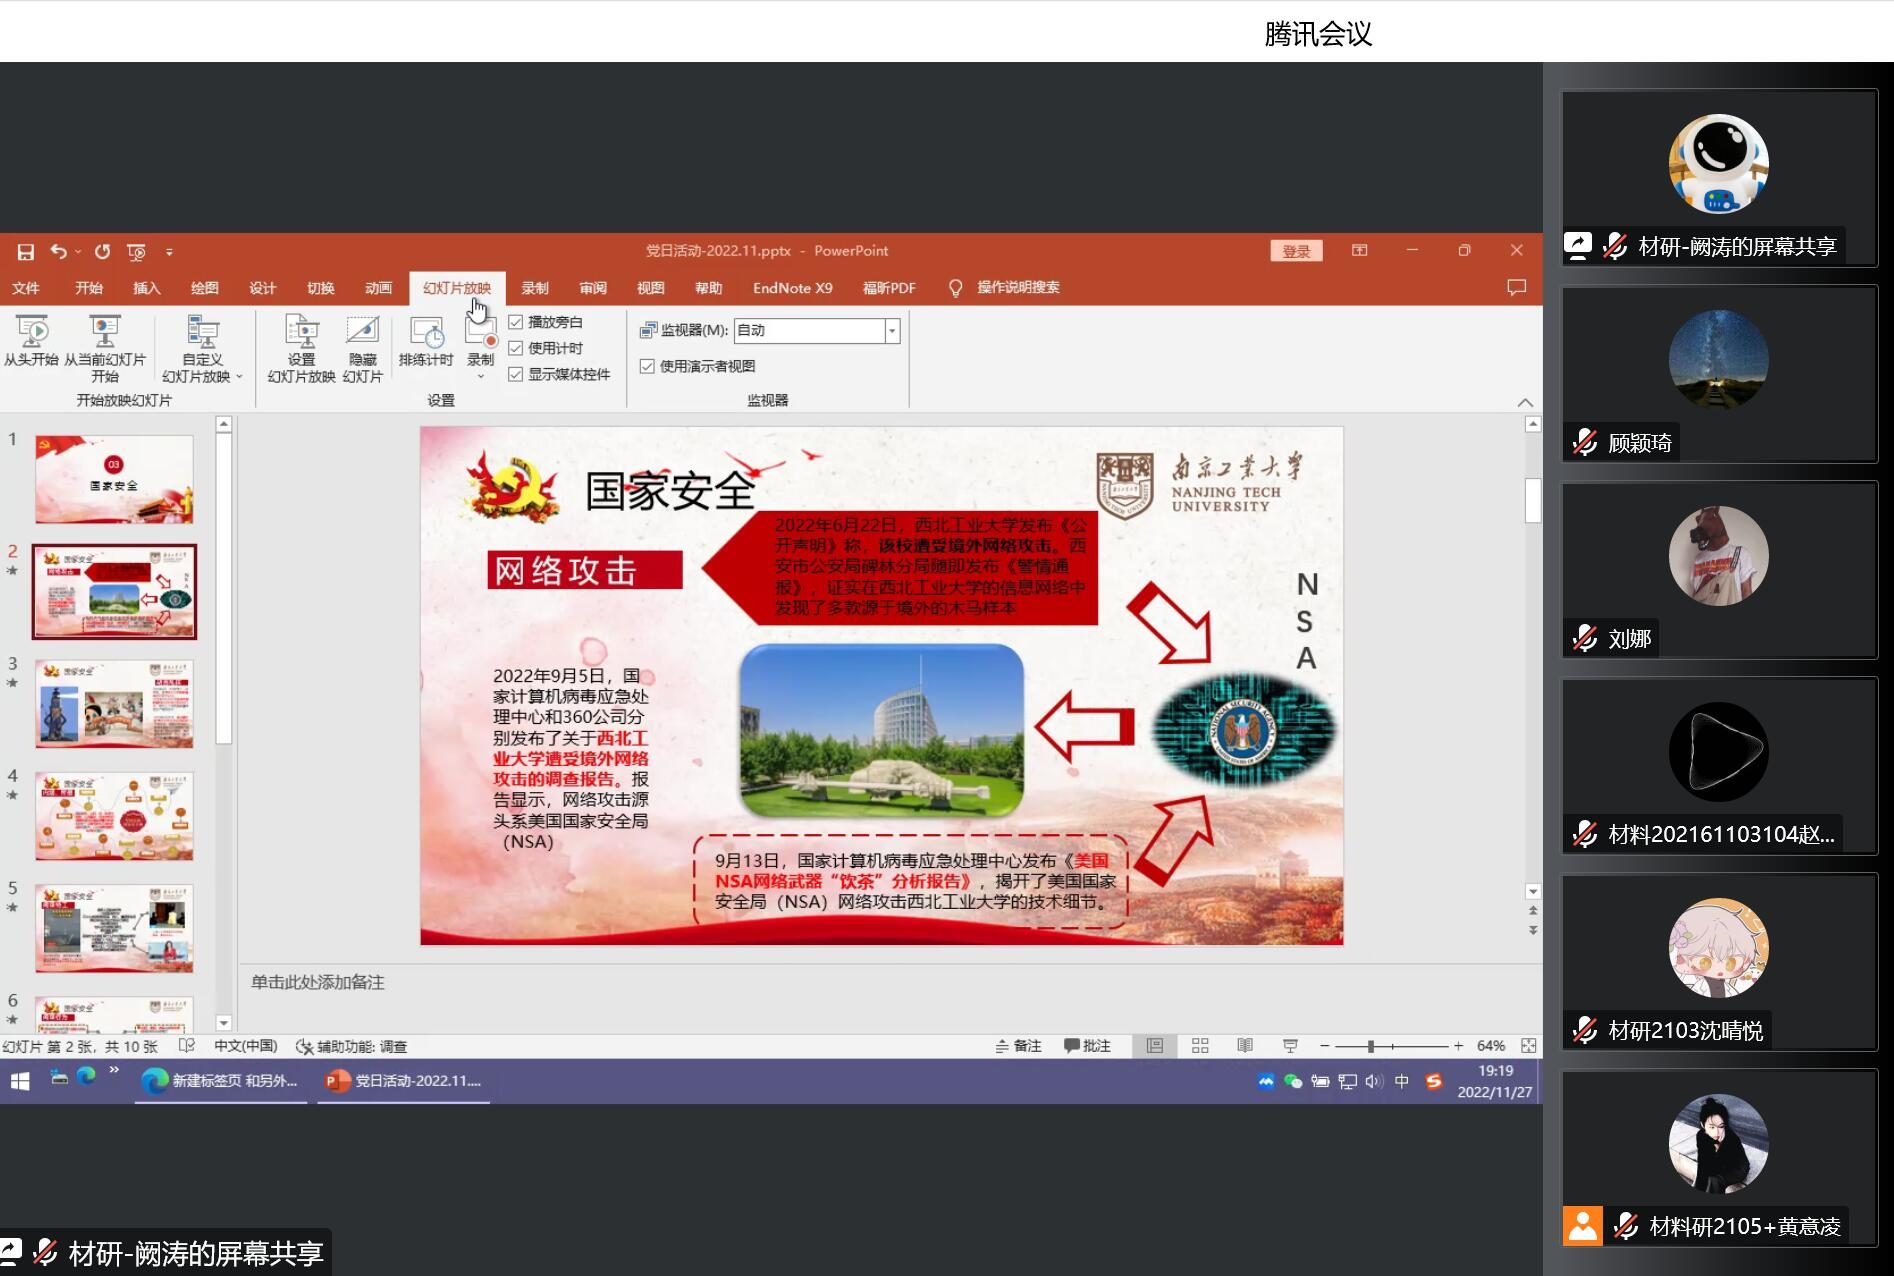Select slide 3 thumbnail
Screen dimensions: 1894x1276
coord(114,703)
